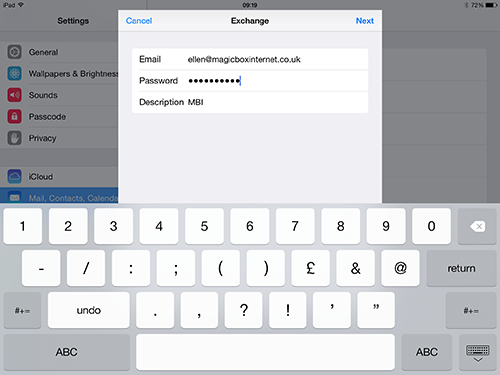Switch to letters with left ABC key
This screenshot has width=500, height=375.
pos(67,352)
